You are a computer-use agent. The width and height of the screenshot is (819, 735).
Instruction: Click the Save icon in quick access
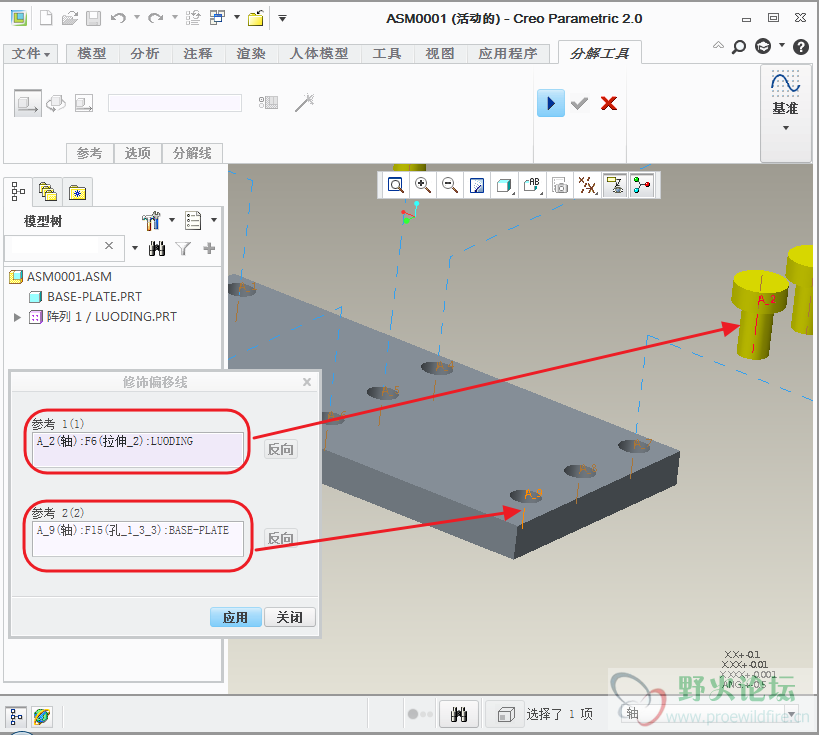93,19
